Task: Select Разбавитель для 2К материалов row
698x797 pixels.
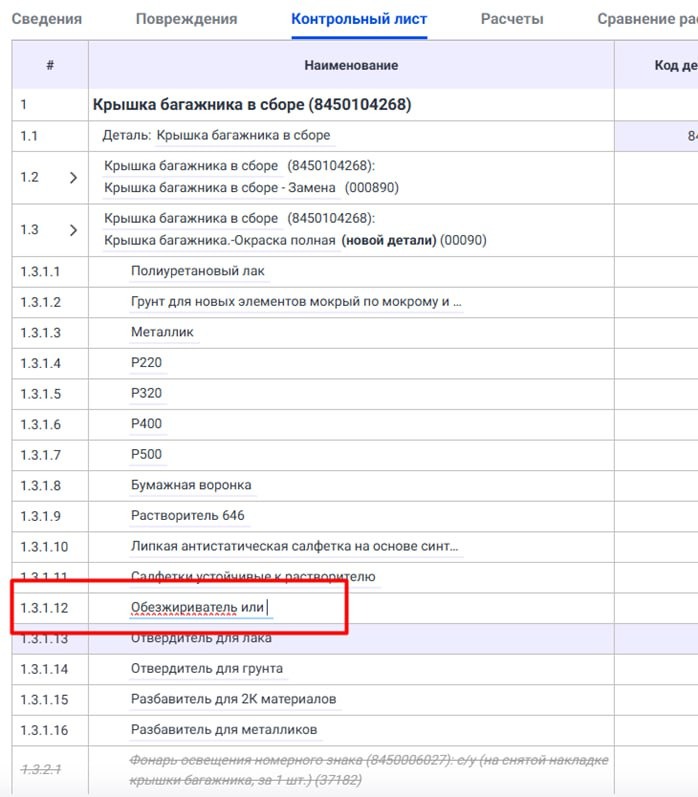Action: click(233, 698)
